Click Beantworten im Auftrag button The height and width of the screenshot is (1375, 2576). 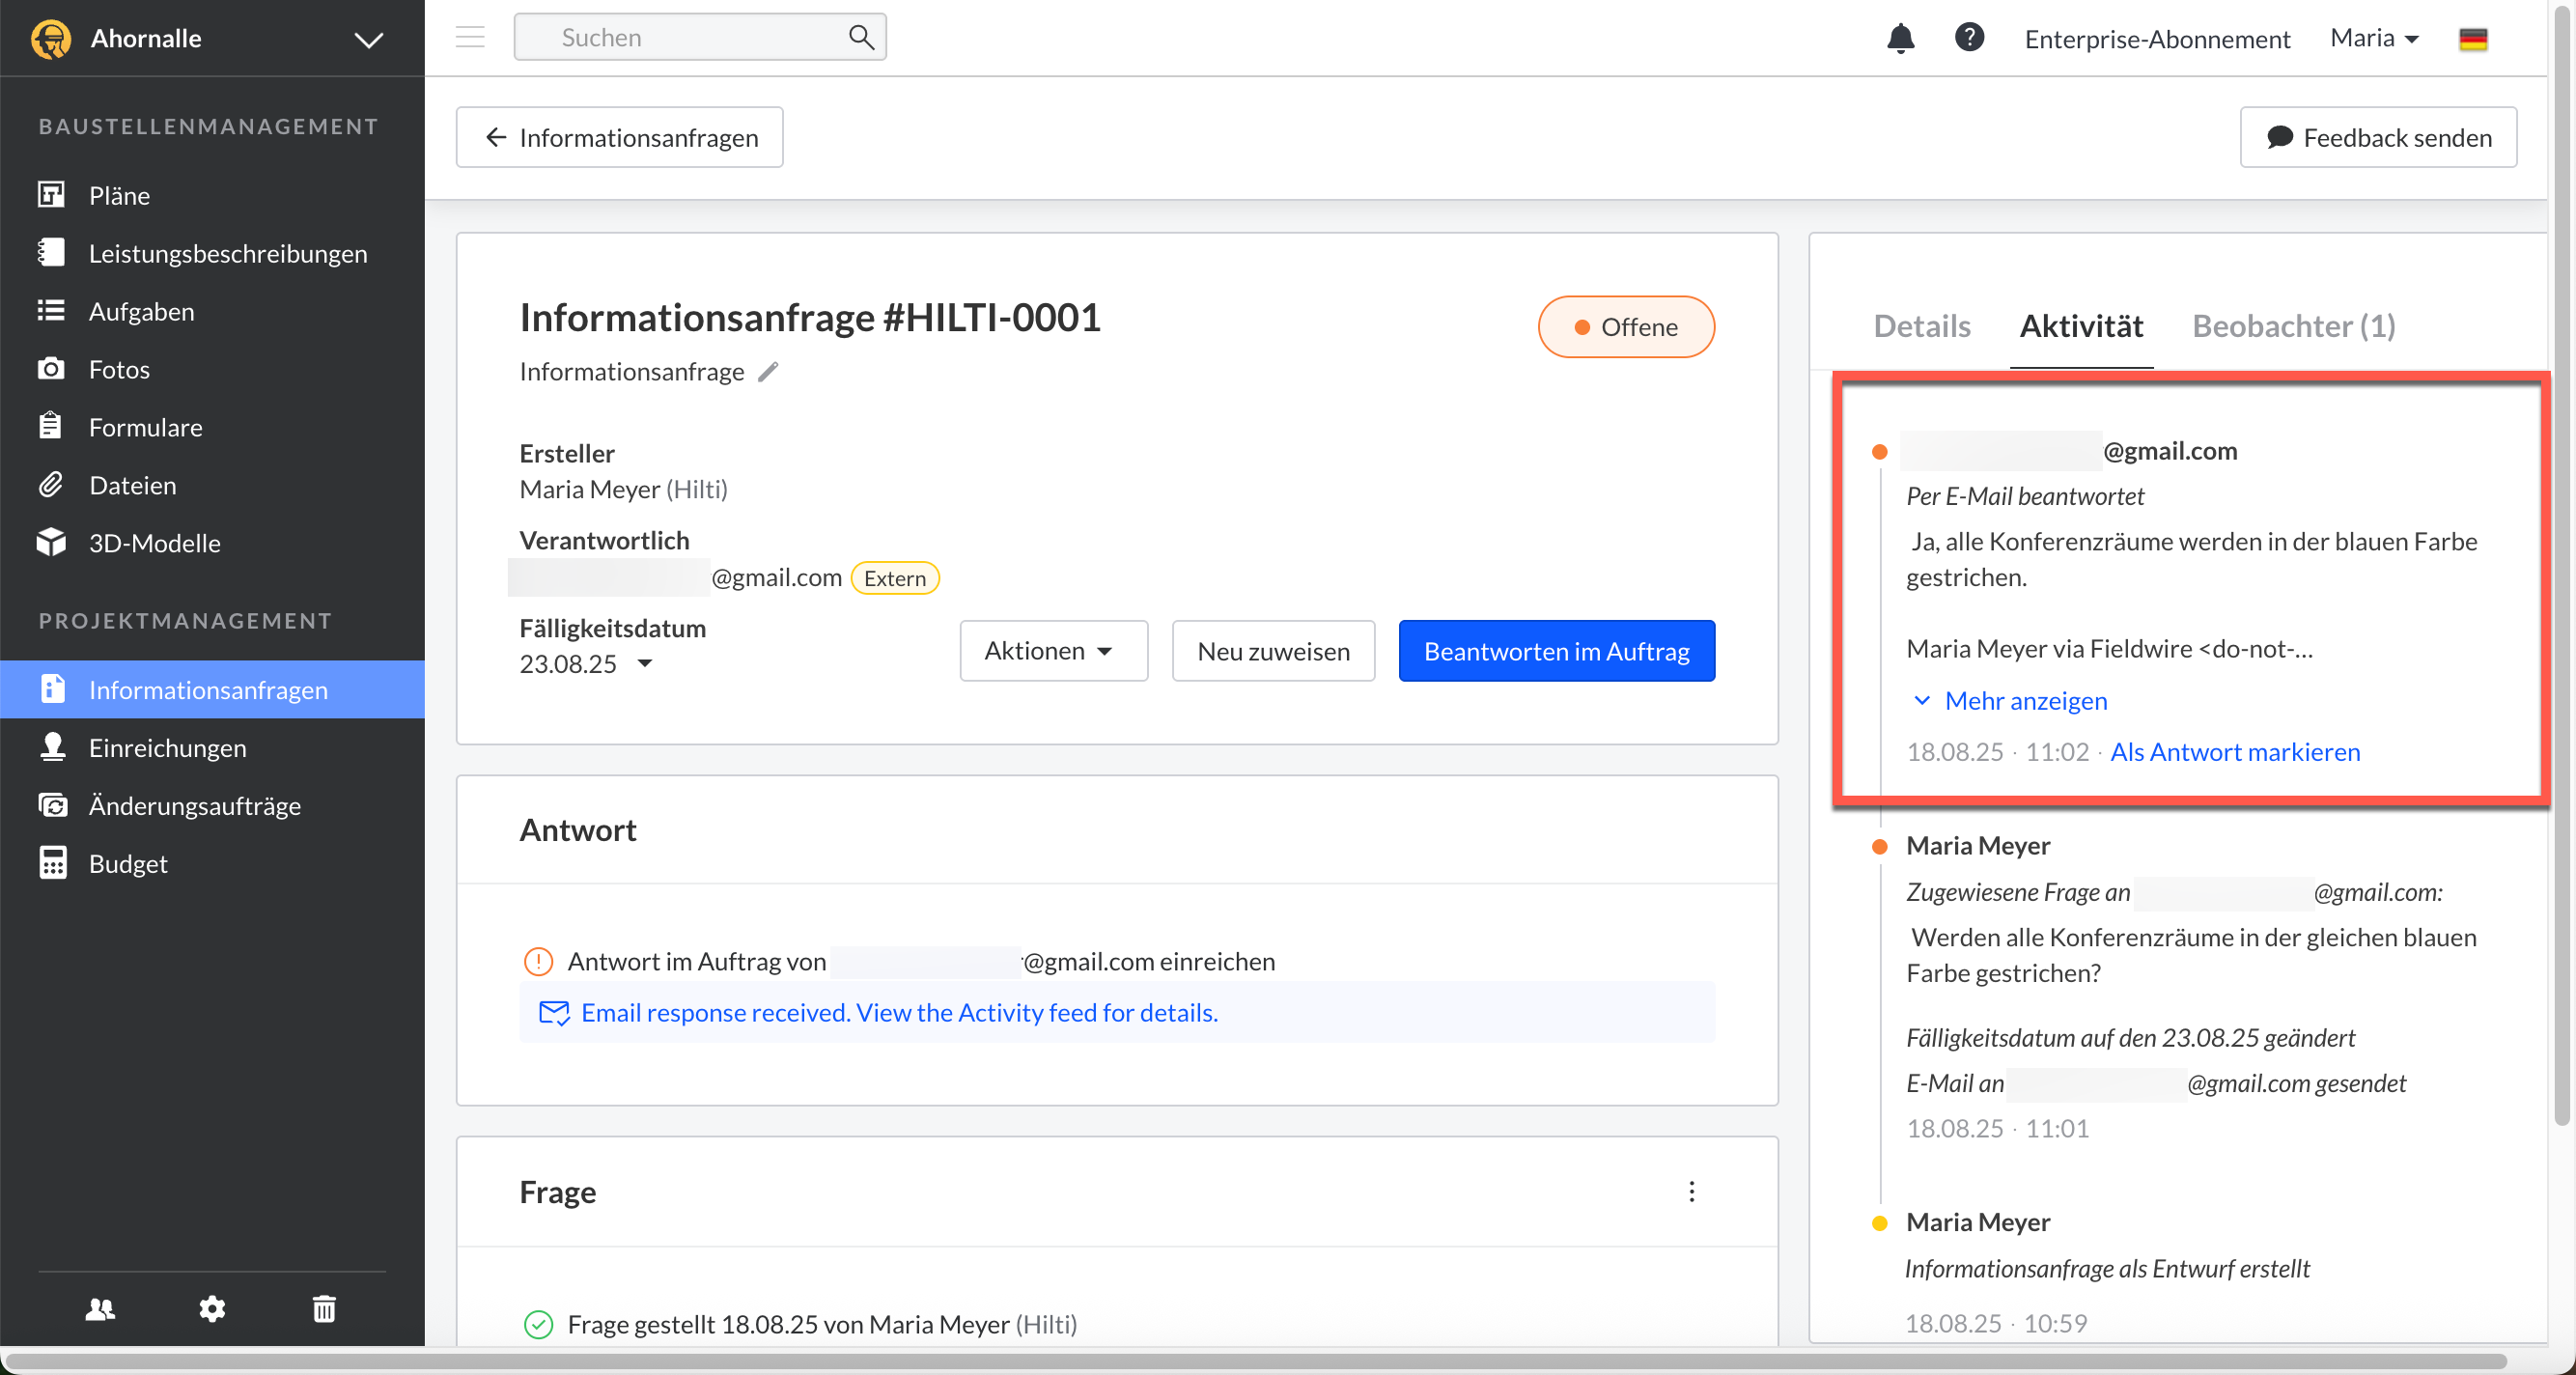[1556, 651]
